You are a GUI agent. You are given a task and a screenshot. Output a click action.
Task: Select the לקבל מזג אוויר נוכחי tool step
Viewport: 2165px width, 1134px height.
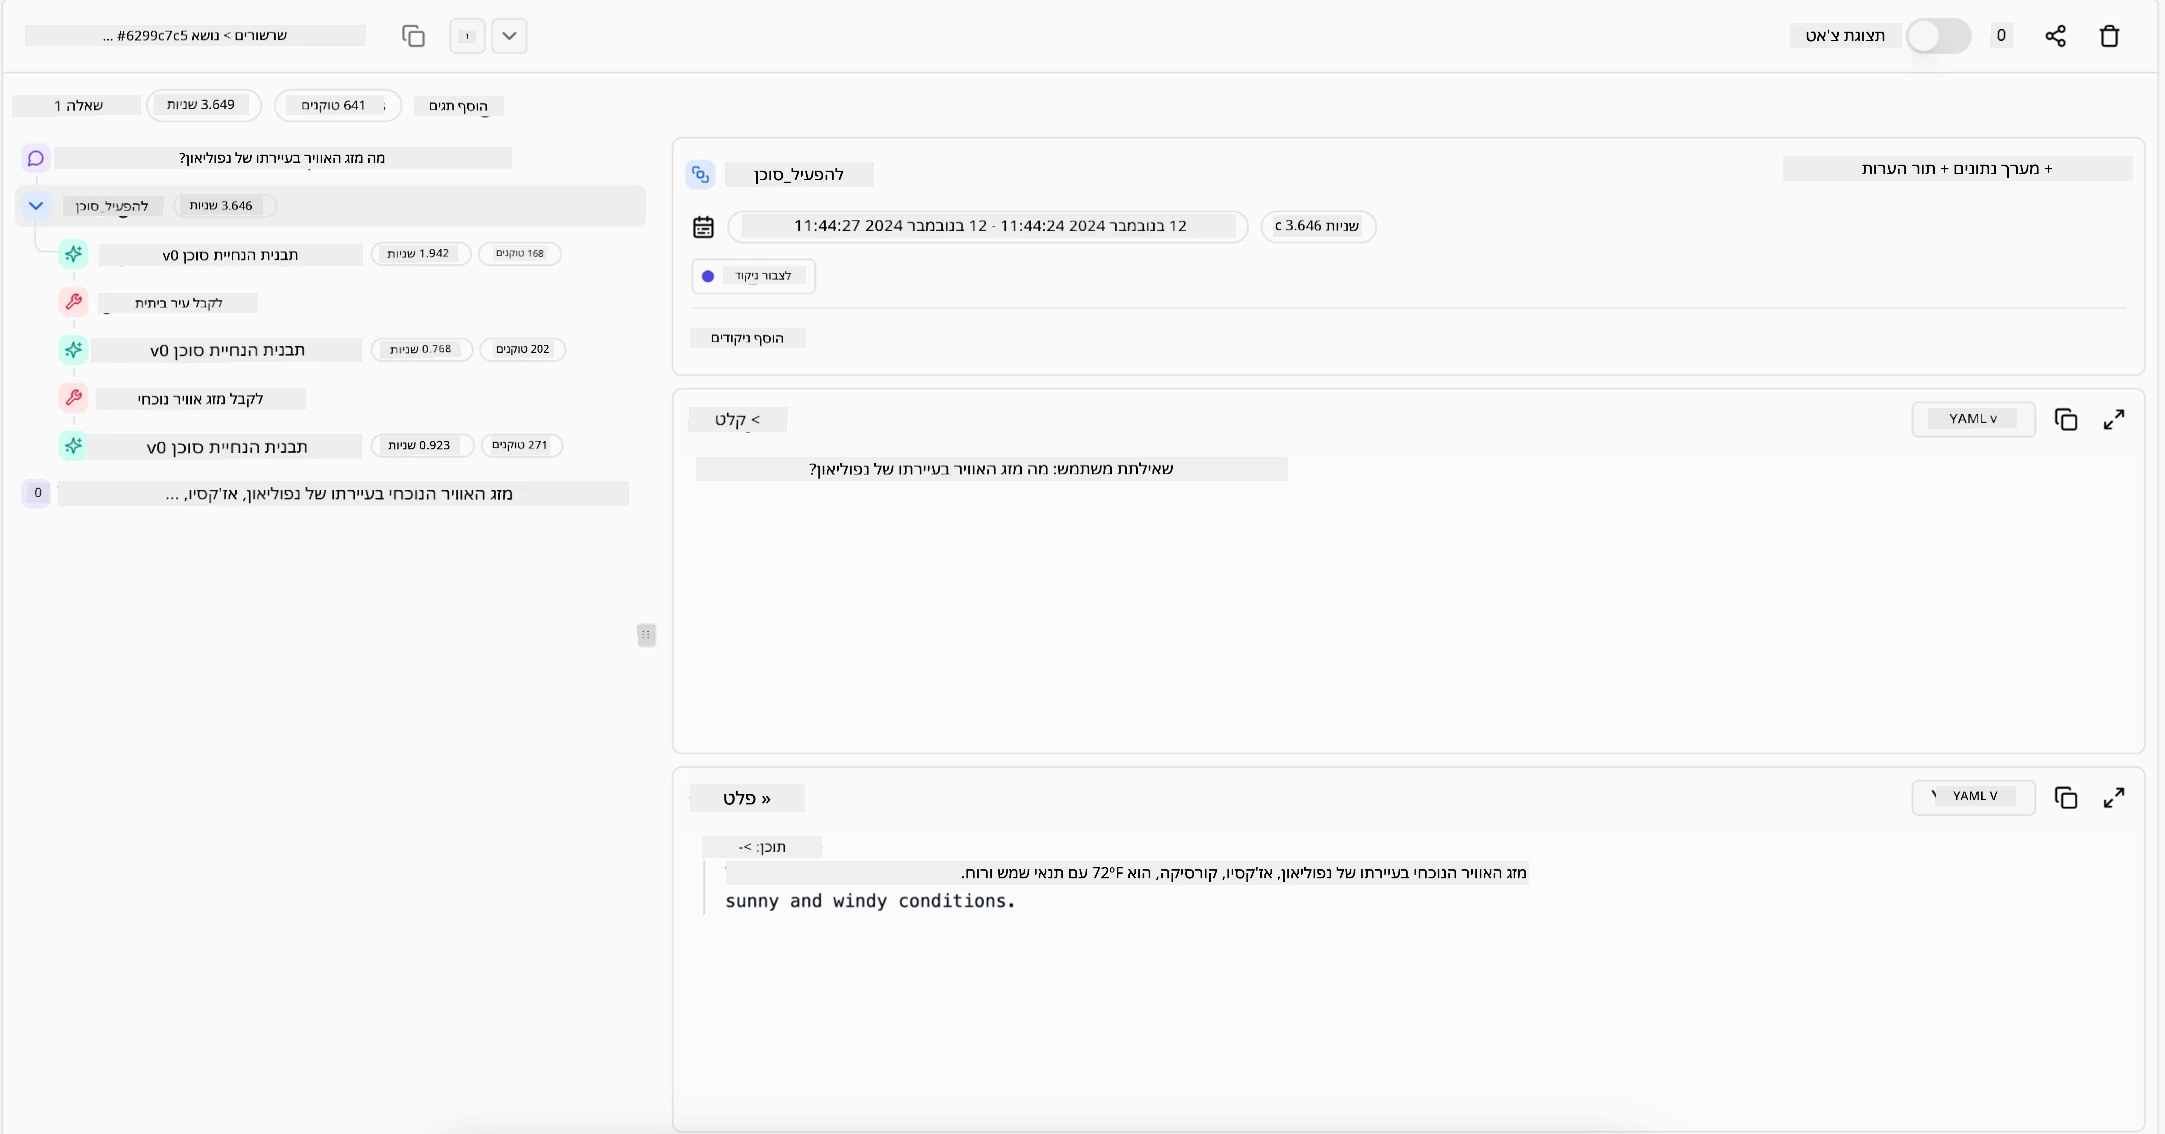pos(200,399)
